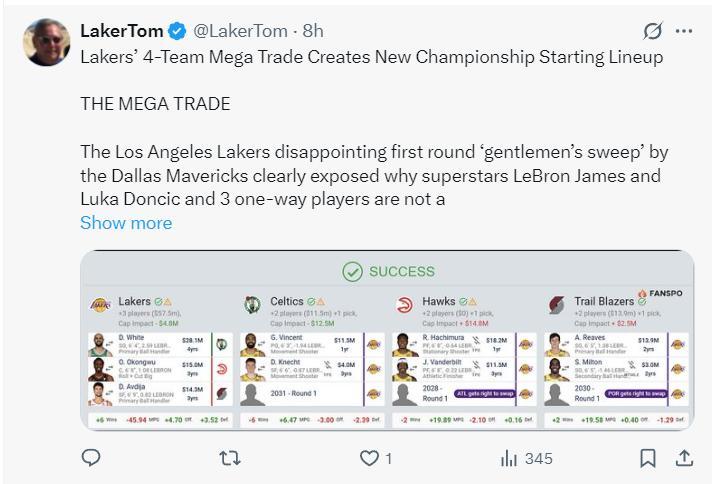
Task: Expand the post with Show more
Action: point(126,222)
